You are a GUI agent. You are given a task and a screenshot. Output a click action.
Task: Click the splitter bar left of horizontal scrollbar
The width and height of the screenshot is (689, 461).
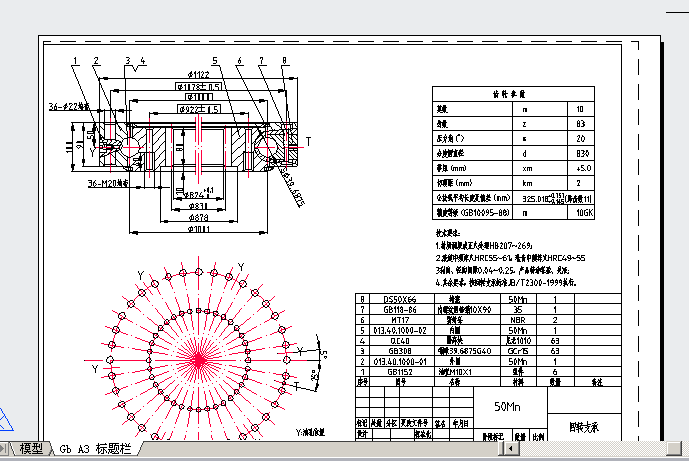coord(500,449)
